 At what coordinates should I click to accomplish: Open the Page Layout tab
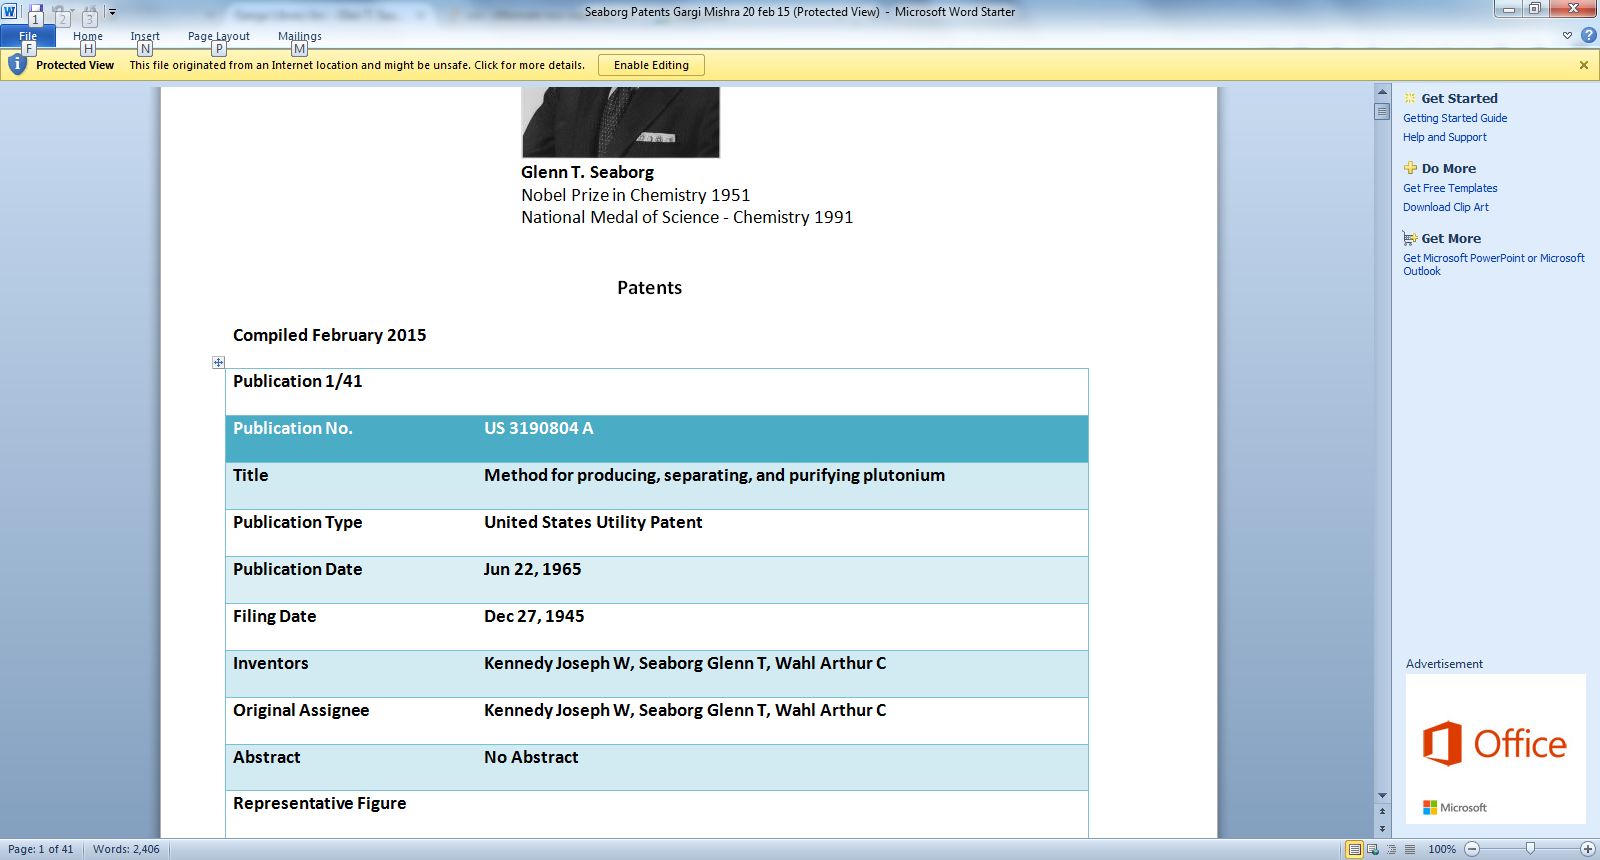219,36
